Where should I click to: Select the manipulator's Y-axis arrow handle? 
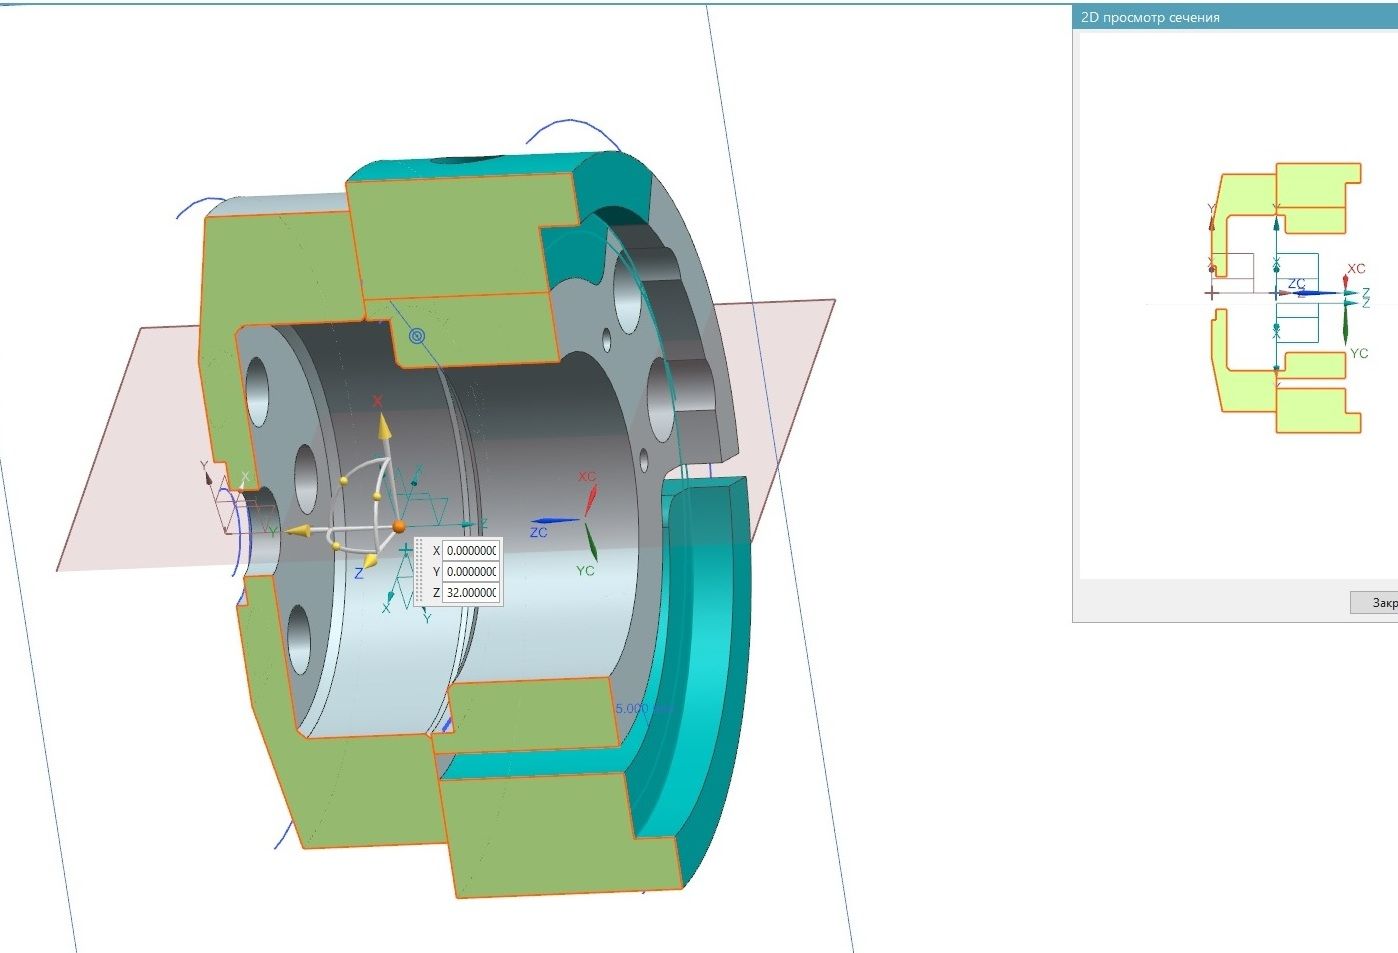pyautogui.click(x=298, y=531)
